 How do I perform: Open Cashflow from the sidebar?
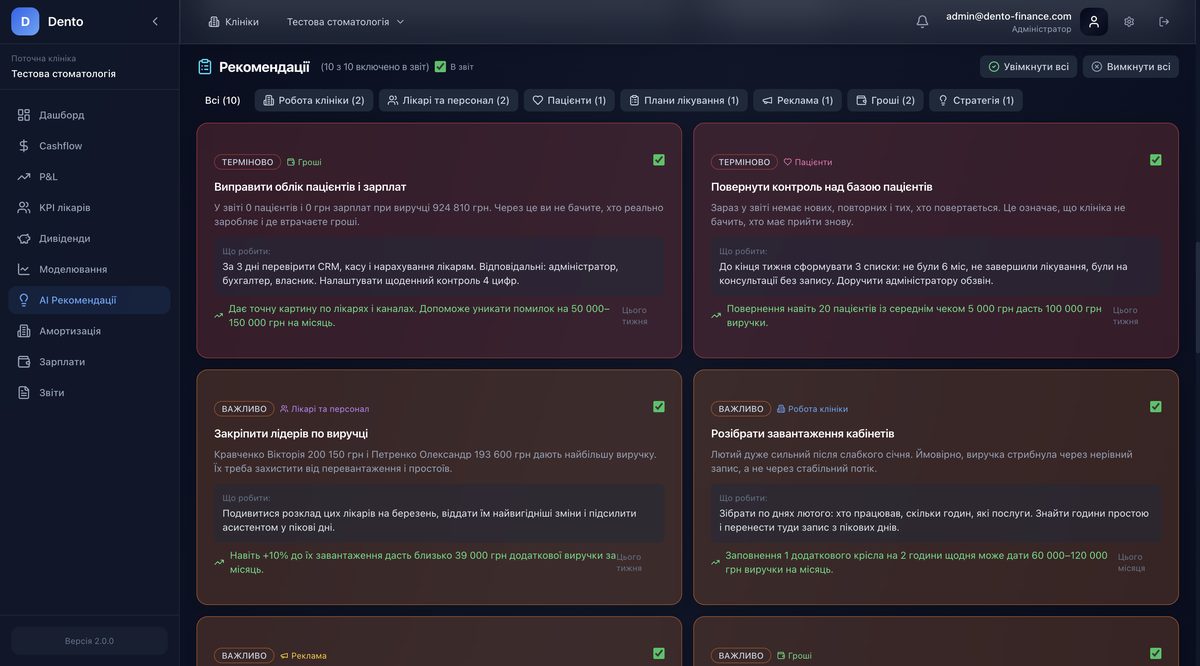[x=60, y=146]
